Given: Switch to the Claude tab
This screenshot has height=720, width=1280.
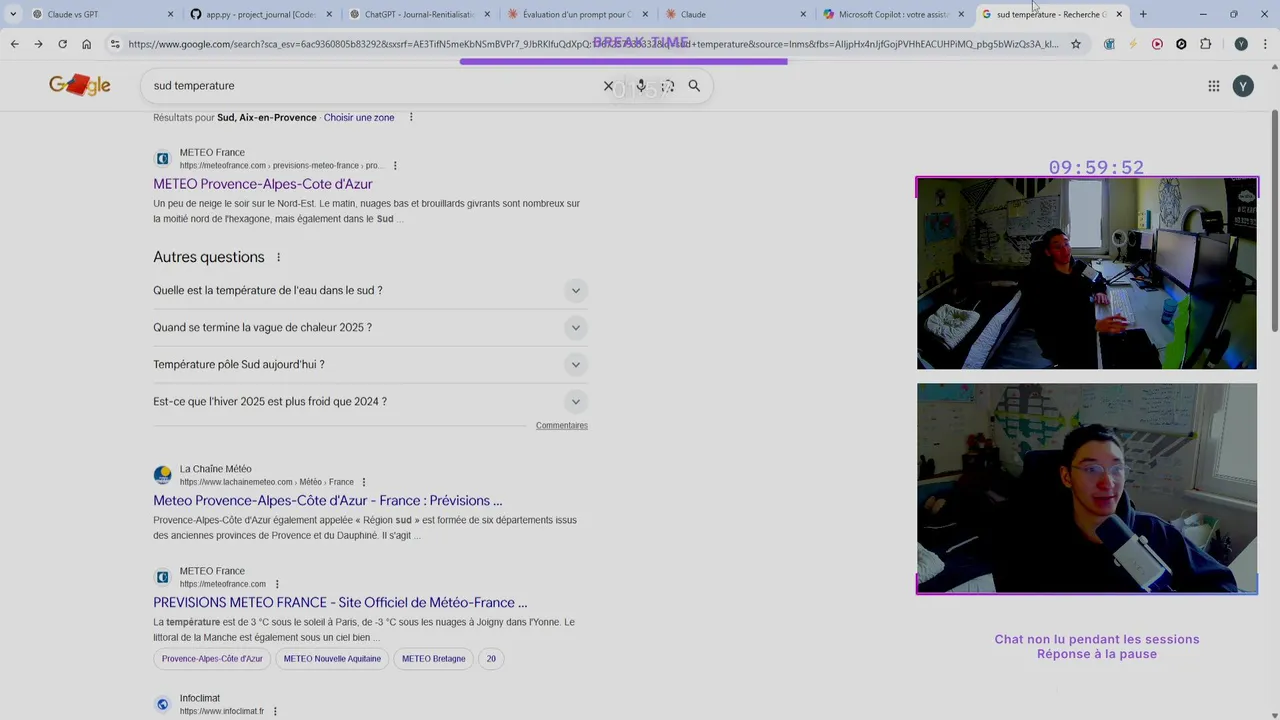Looking at the screenshot, I should point(734,14).
